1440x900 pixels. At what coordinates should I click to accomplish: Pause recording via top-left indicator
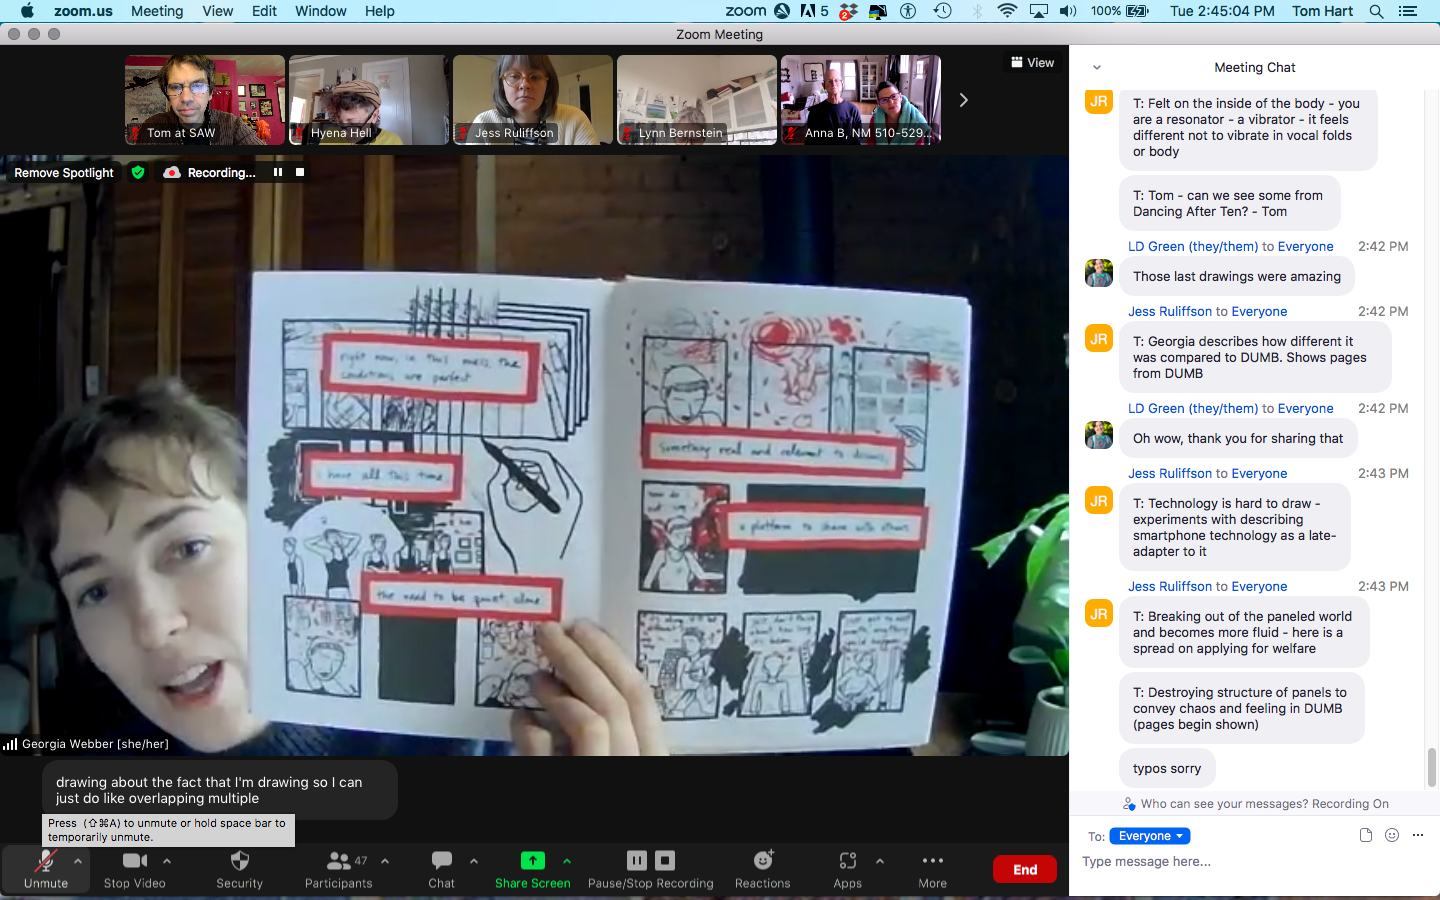coord(278,172)
